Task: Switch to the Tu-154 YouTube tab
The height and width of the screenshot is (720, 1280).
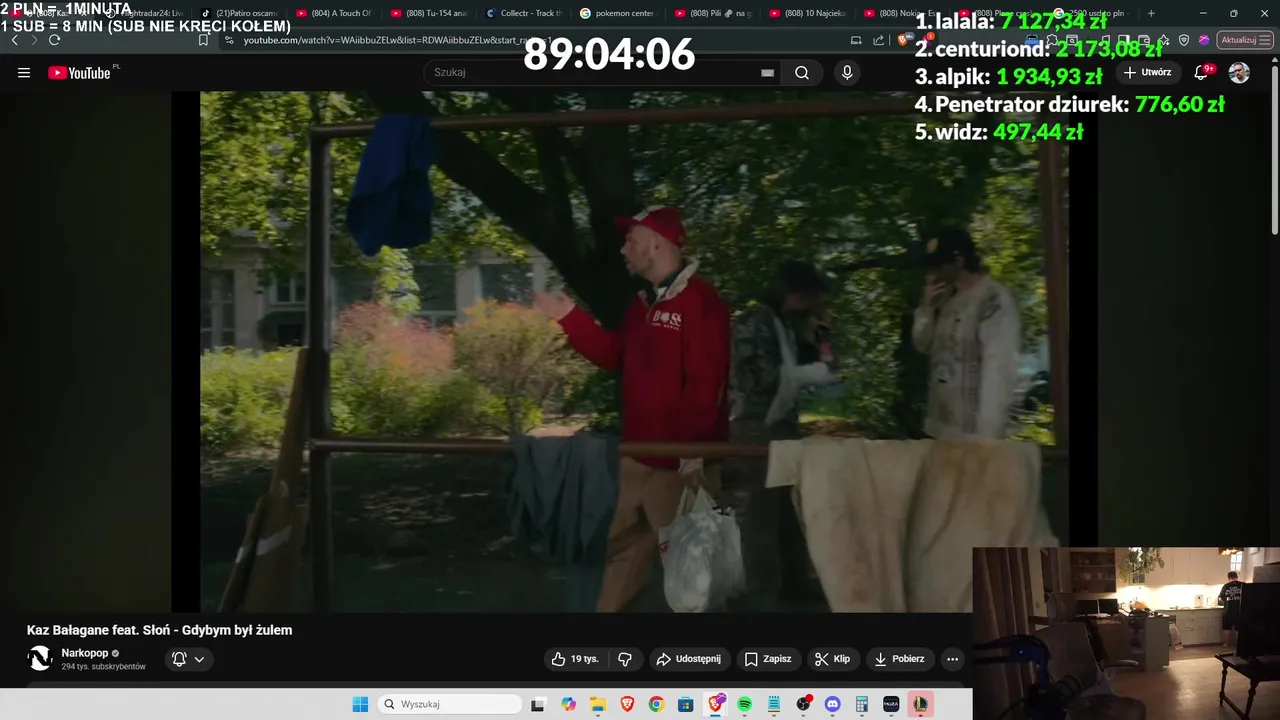Action: click(x=430, y=13)
